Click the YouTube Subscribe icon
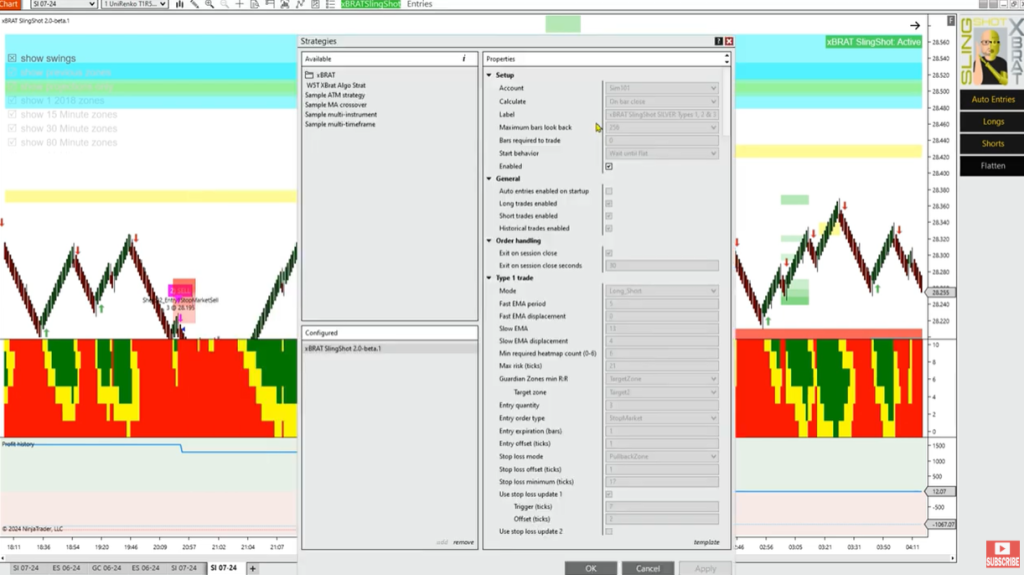The height and width of the screenshot is (575, 1024). pyautogui.click(x=1002, y=553)
